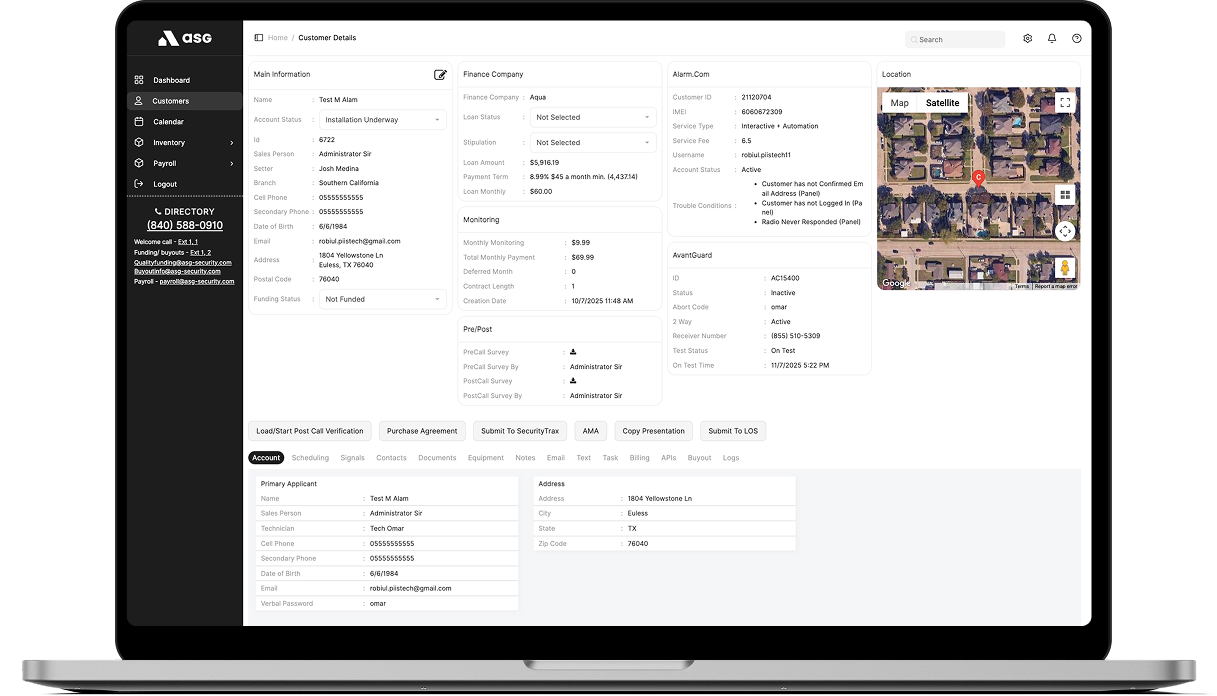The image size is (1217, 696).
Task: Download the PreCall Survey file
Action: click(x=574, y=352)
